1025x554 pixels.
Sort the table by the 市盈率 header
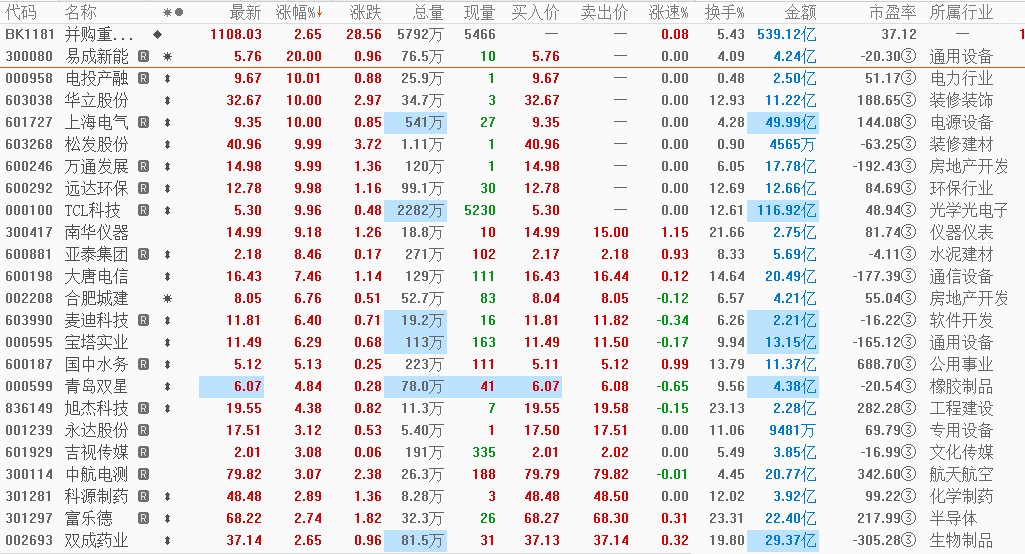892,12
